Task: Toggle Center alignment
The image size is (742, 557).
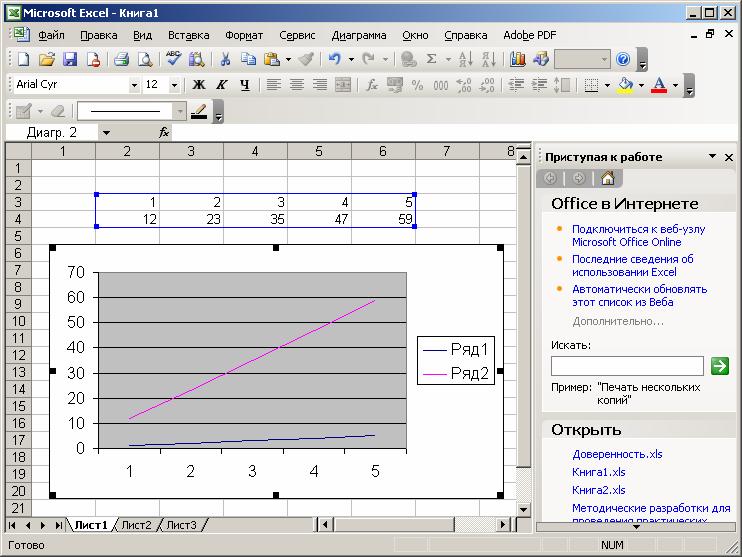Action: tap(297, 85)
